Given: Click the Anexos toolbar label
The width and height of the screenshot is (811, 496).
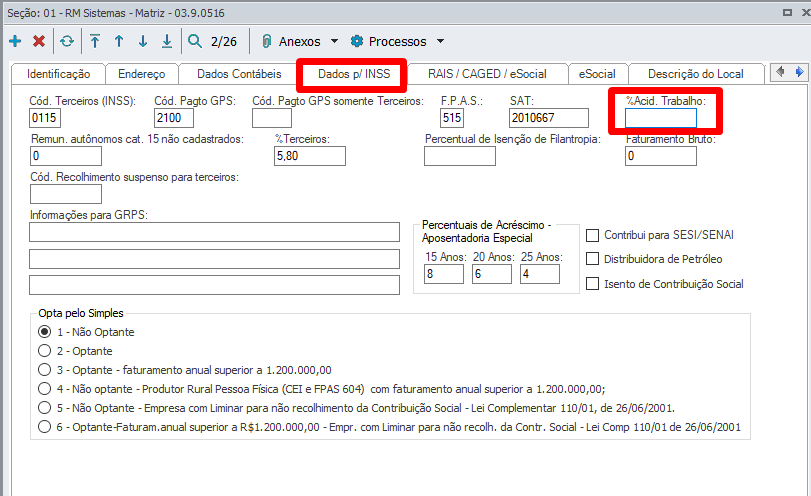Looking at the screenshot, I should 299,41.
